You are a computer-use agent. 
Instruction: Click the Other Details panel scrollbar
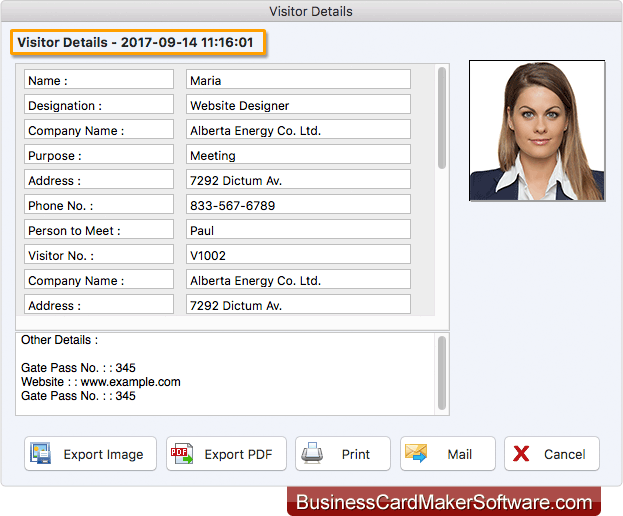pyautogui.click(x=442, y=372)
